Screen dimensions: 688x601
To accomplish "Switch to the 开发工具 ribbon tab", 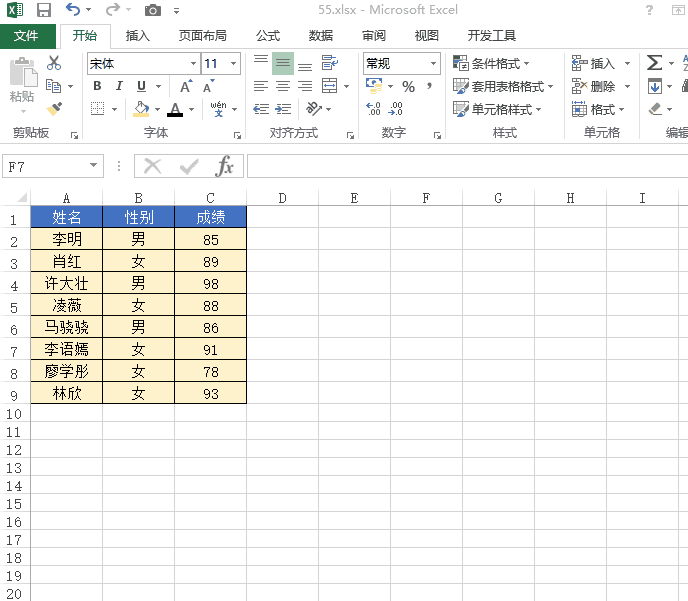I will [x=491, y=36].
